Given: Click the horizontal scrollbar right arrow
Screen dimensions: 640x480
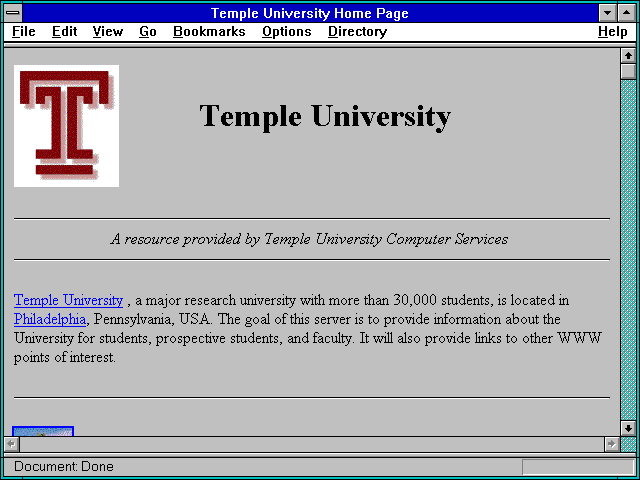Looking at the screenshot, I should [611, 444].
